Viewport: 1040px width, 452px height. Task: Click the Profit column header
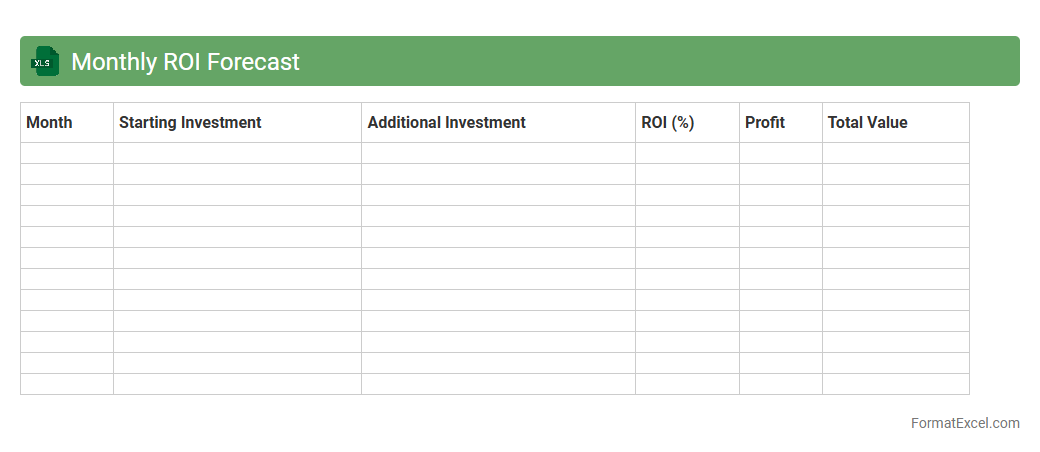coord(765,122)
